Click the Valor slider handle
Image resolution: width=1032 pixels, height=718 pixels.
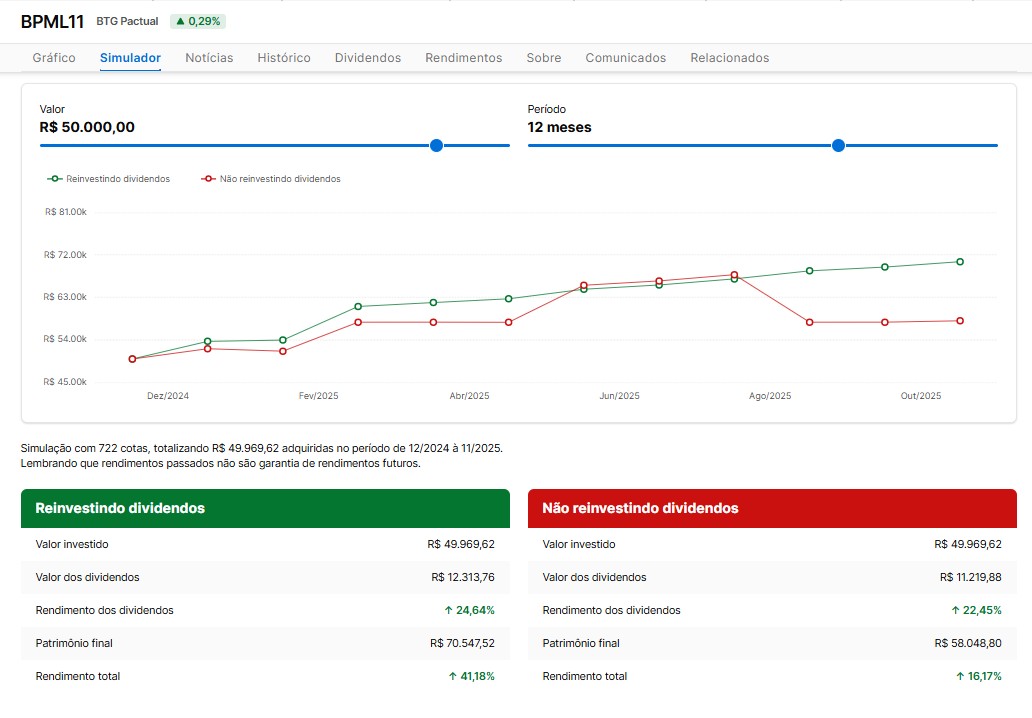point(436,146)
